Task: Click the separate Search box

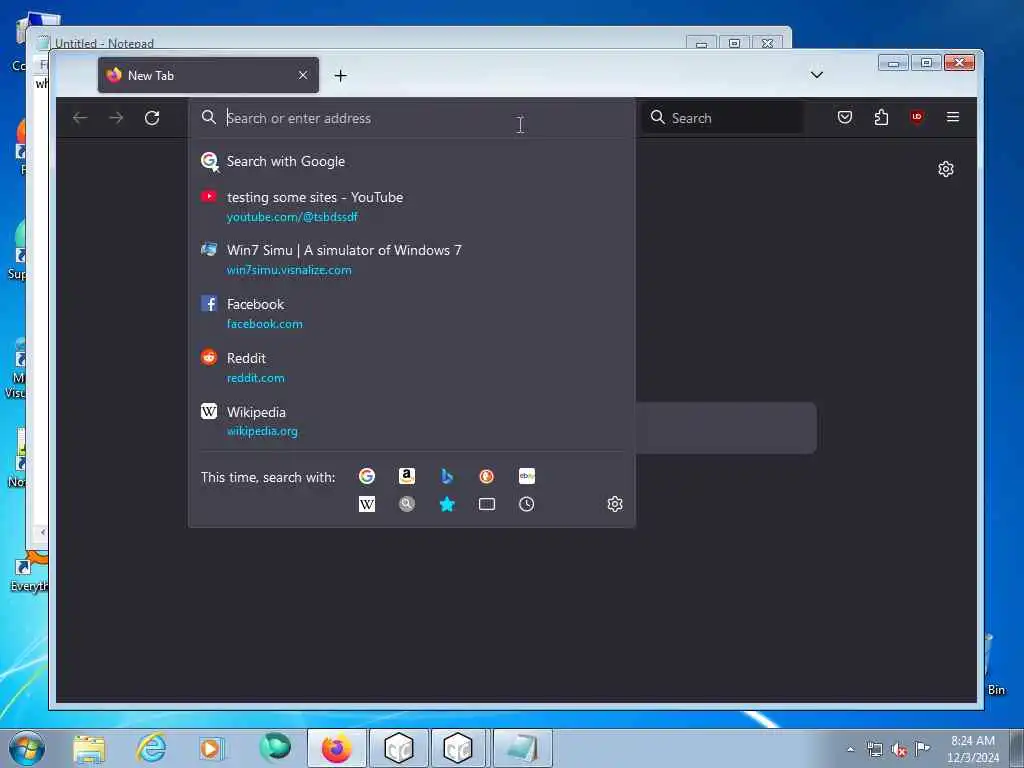Action: click(723, 118)
